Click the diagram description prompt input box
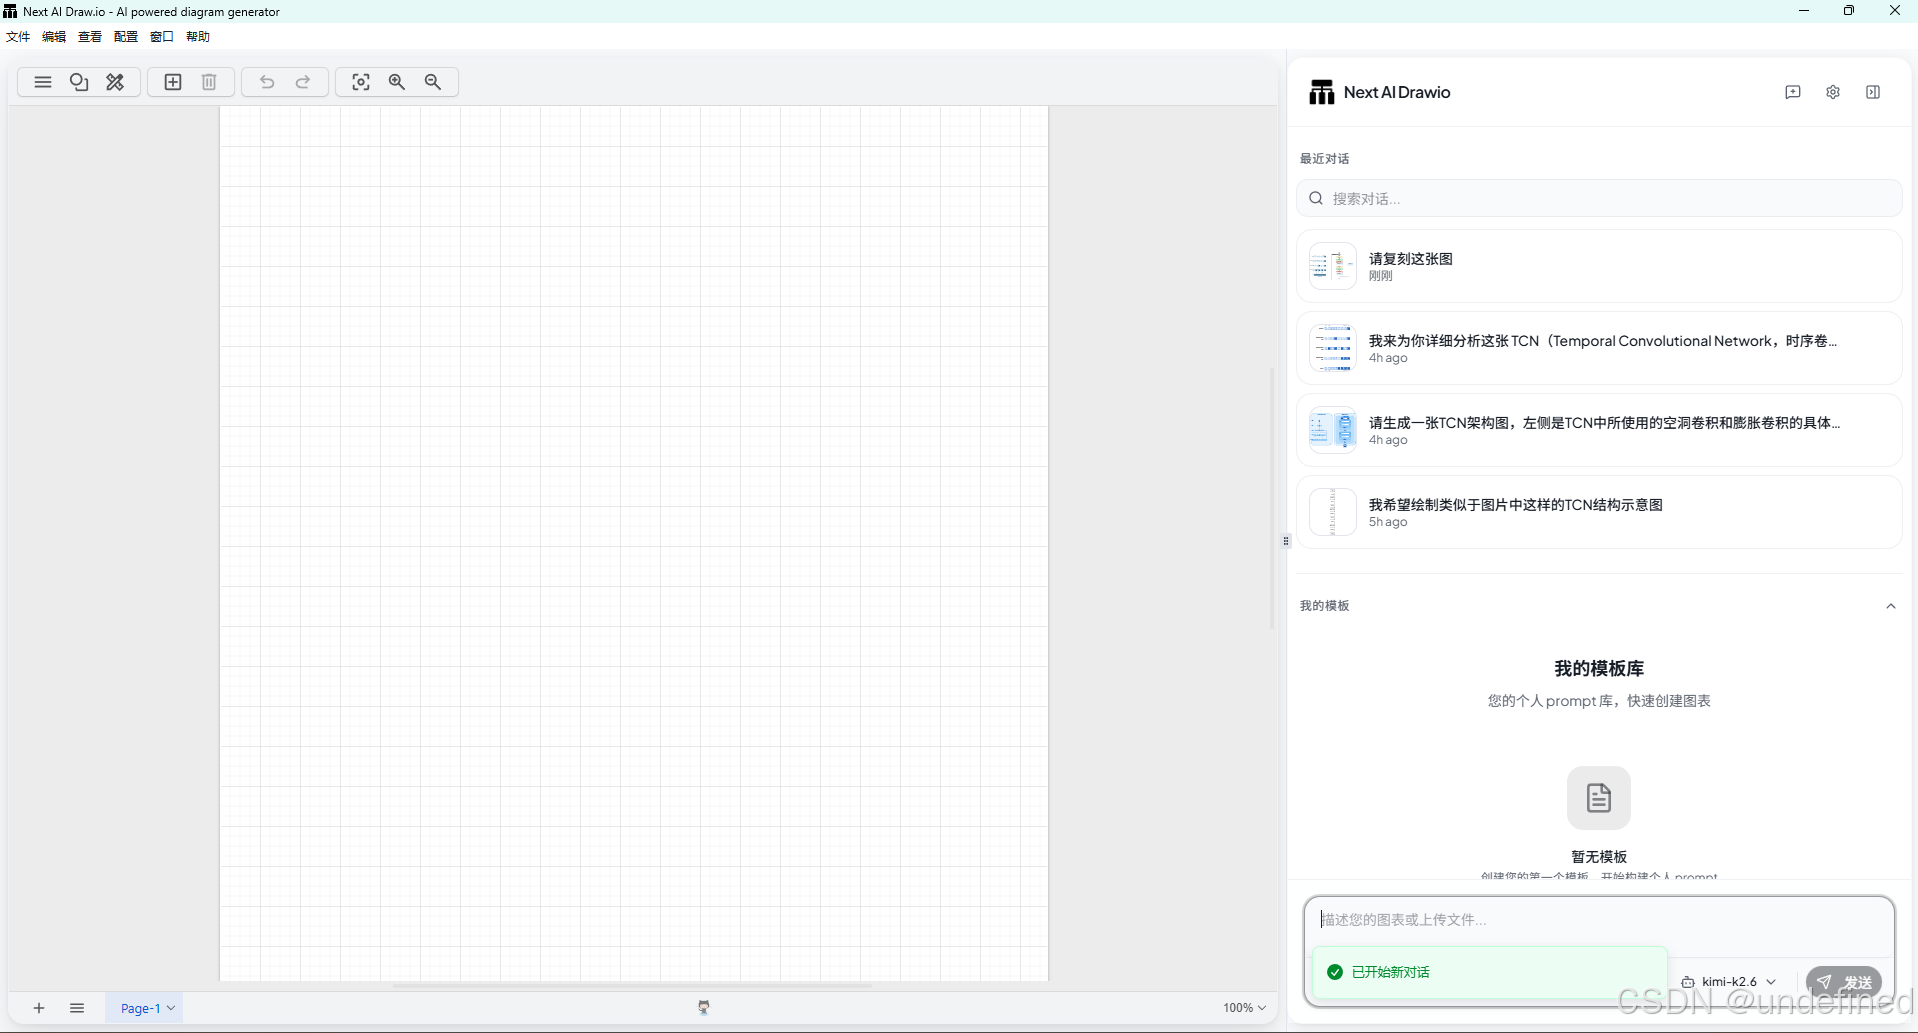Screen dimensions: 1918x1033 [x=1599, y=920]
